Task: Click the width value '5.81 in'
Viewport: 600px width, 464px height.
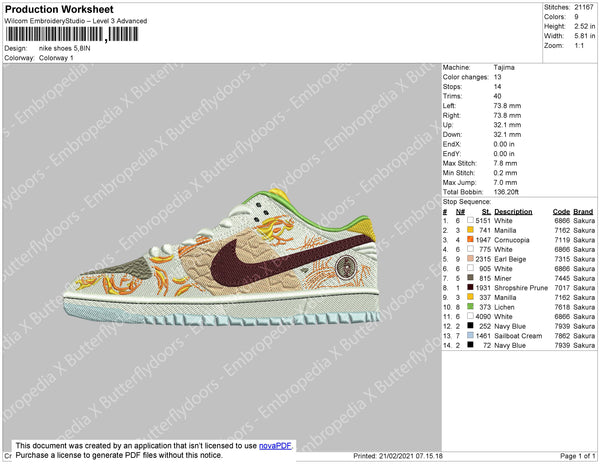Action: [x=584, y=36]
